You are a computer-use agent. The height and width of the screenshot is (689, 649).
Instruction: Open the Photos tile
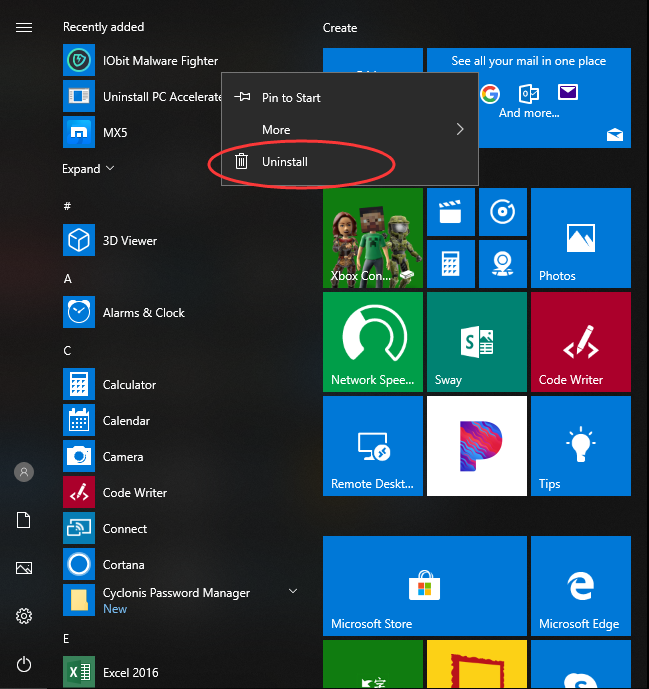tap(581, 238)
